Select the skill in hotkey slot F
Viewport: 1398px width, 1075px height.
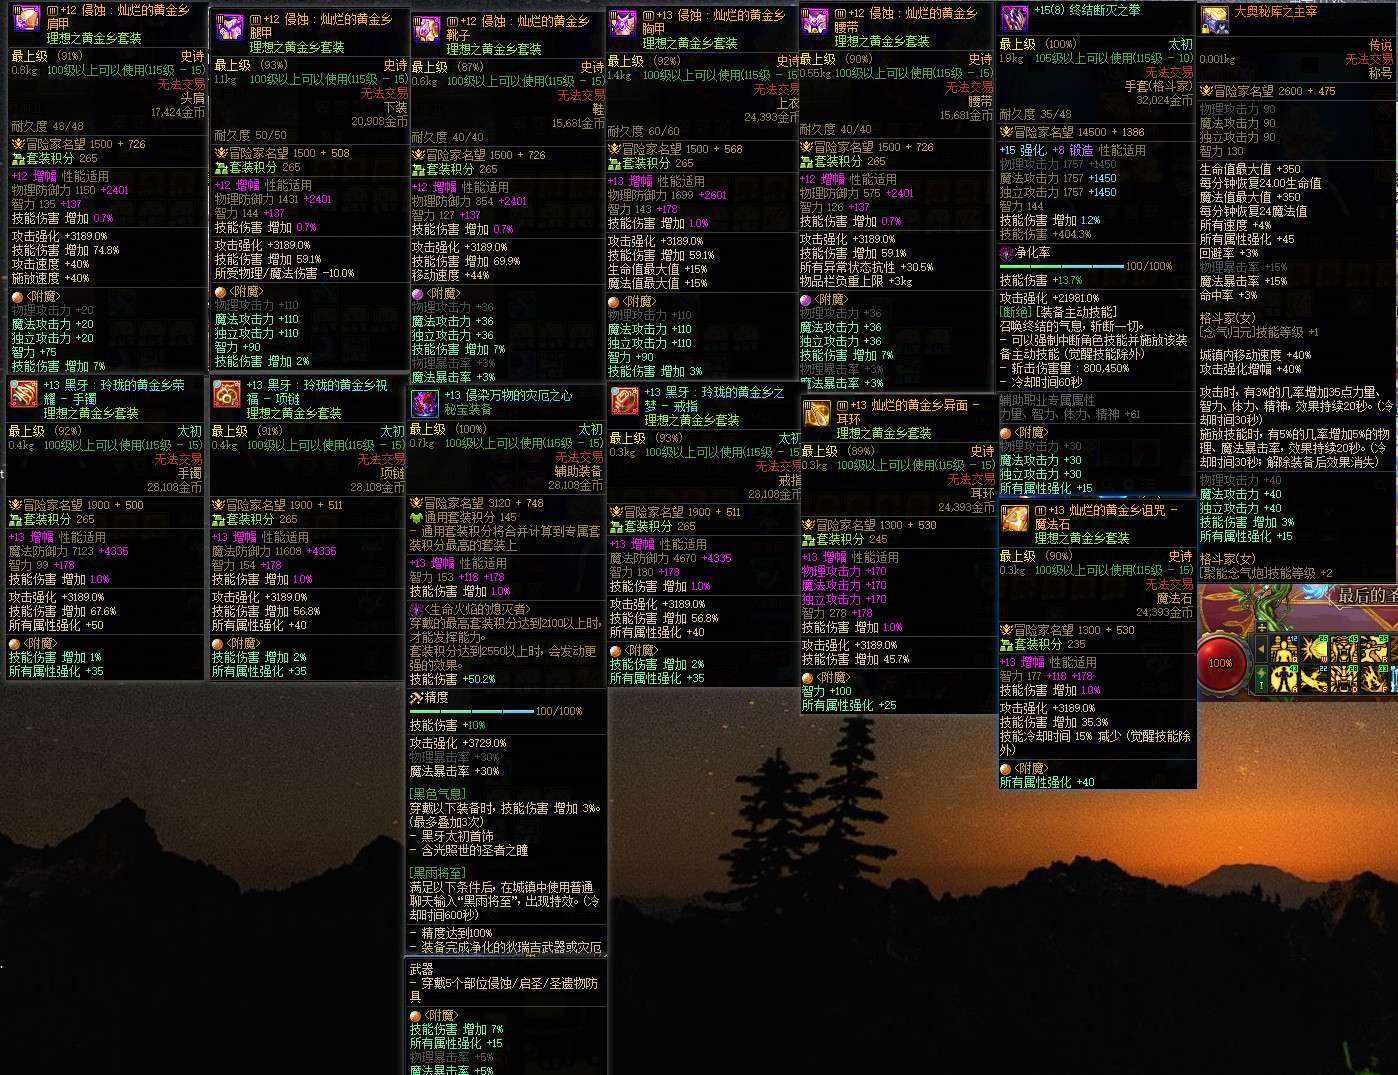(1374, 678)
